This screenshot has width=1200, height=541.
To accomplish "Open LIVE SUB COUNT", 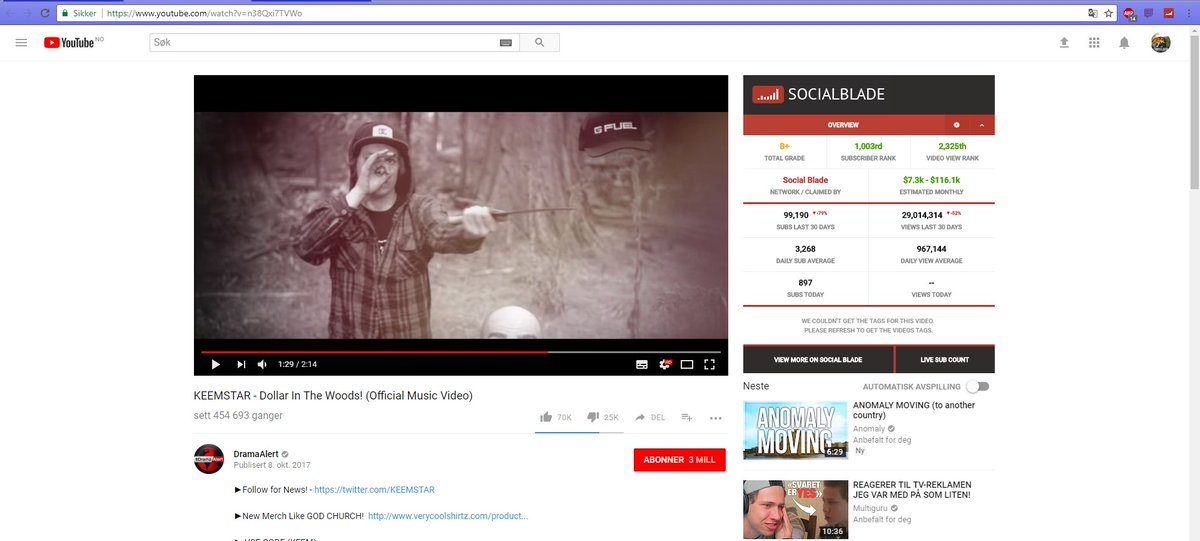I will (x=944, y=359).
